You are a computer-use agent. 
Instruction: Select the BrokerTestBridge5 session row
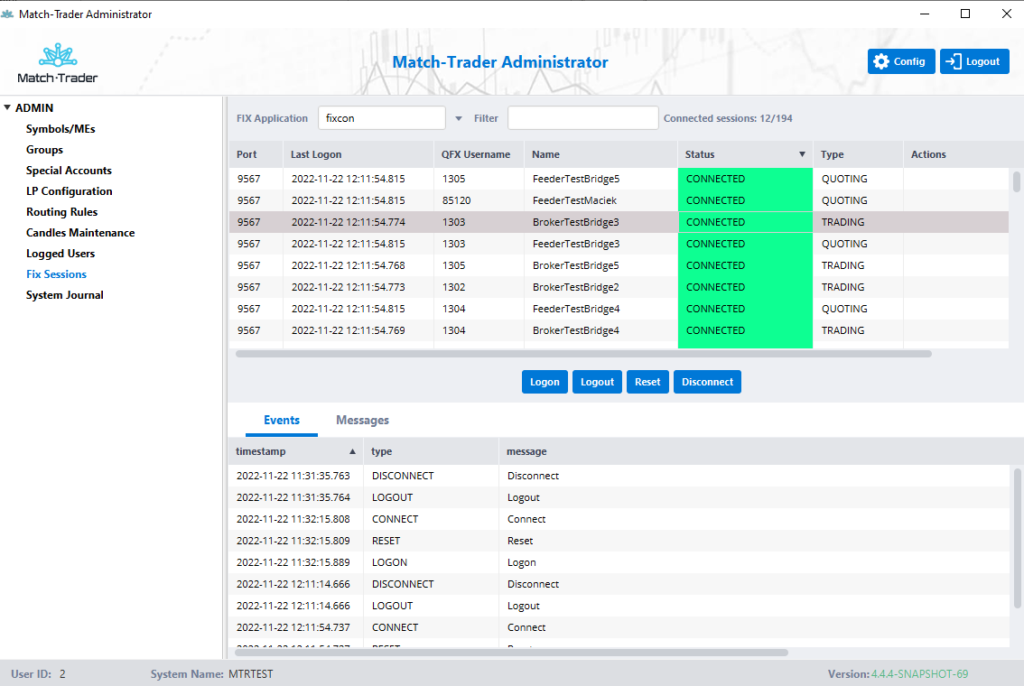619,265
